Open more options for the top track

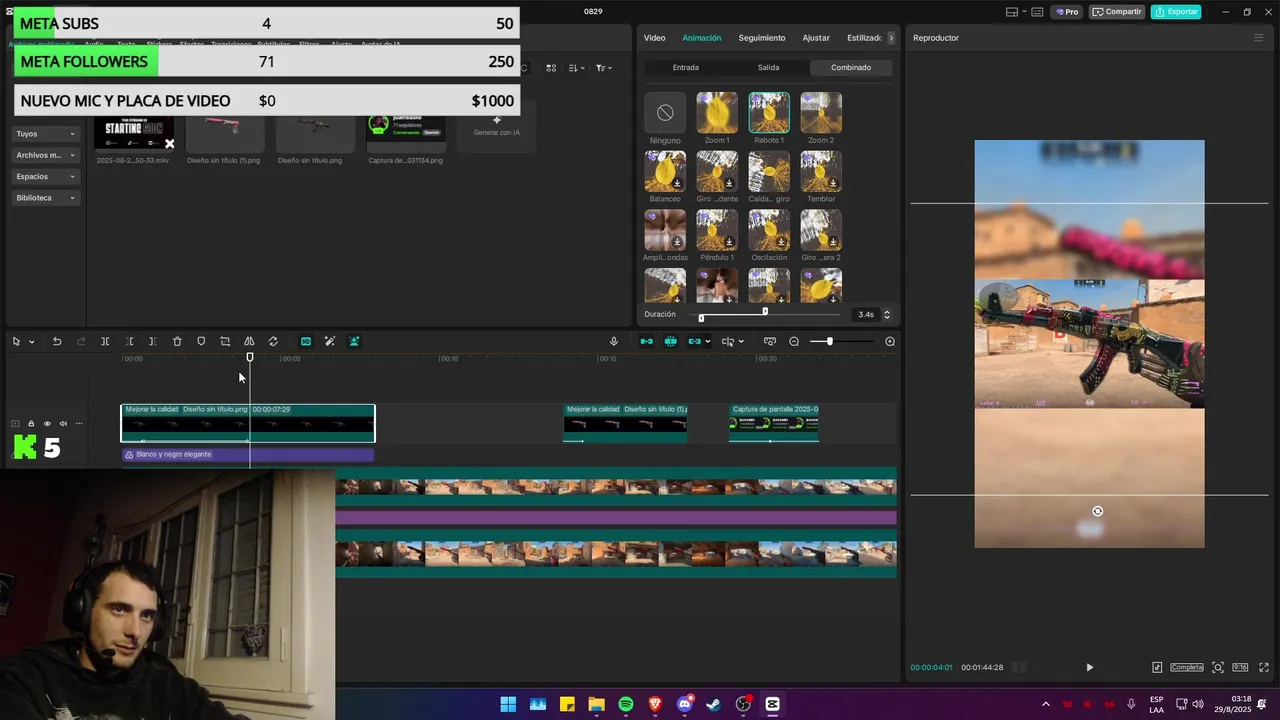coord(79,424)
